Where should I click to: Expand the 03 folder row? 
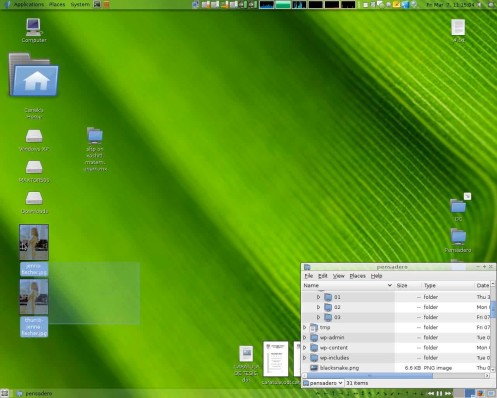tap(318, 317)
